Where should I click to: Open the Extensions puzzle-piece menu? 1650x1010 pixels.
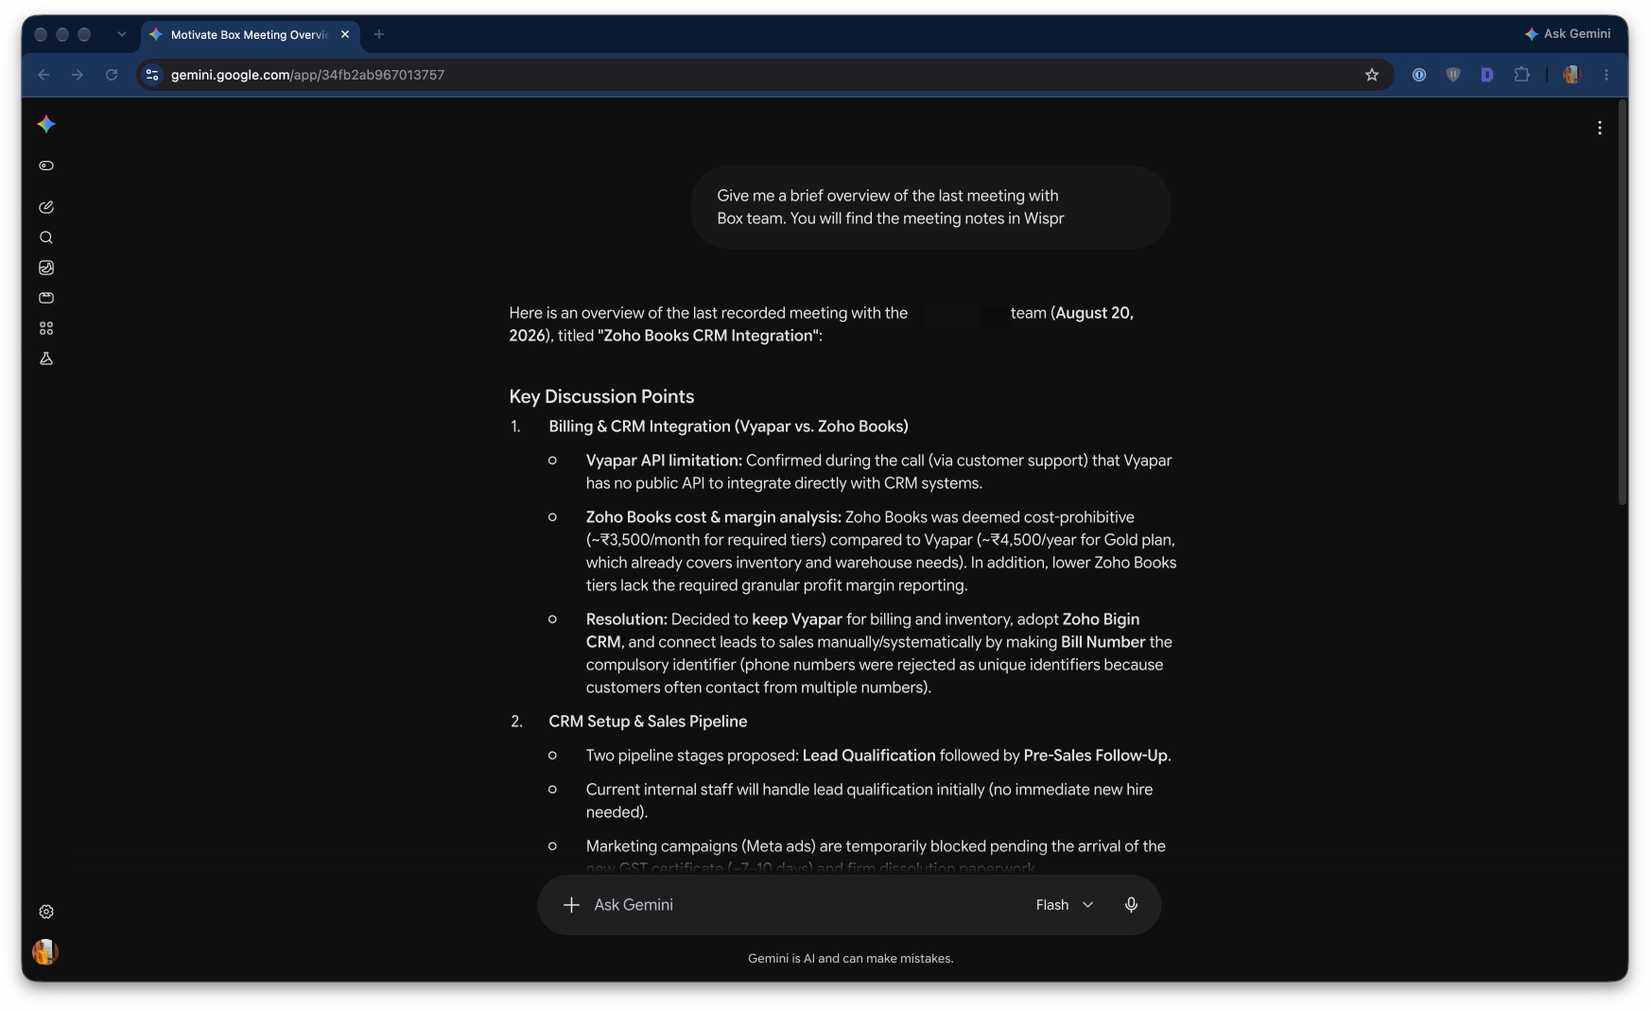[1522, 75]
